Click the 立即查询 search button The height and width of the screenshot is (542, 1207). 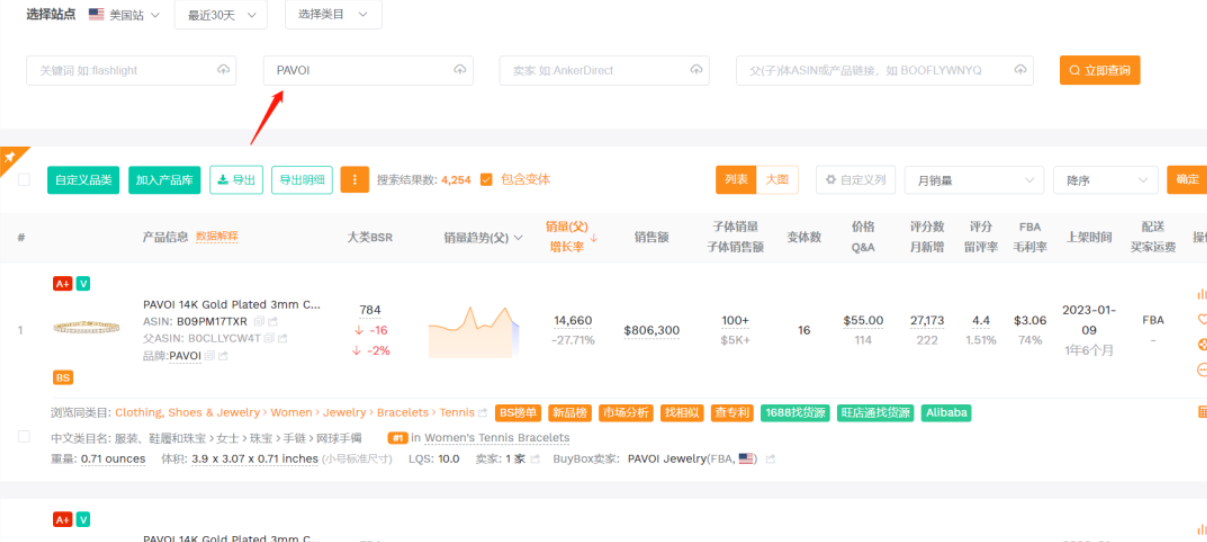1100,70
